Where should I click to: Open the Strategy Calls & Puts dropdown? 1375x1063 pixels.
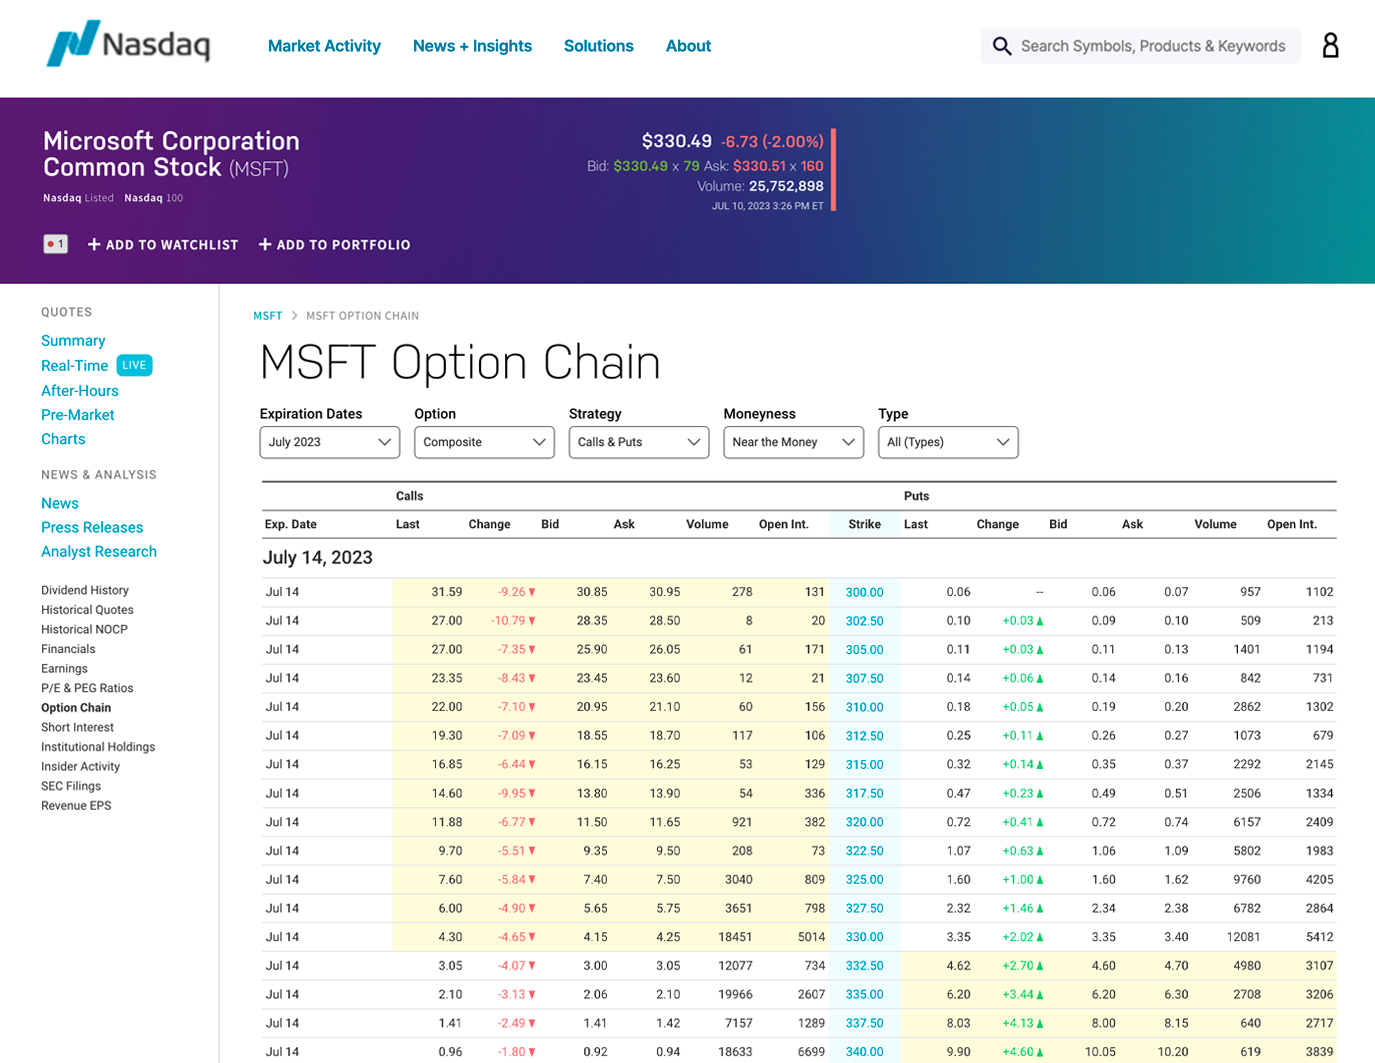638,442
